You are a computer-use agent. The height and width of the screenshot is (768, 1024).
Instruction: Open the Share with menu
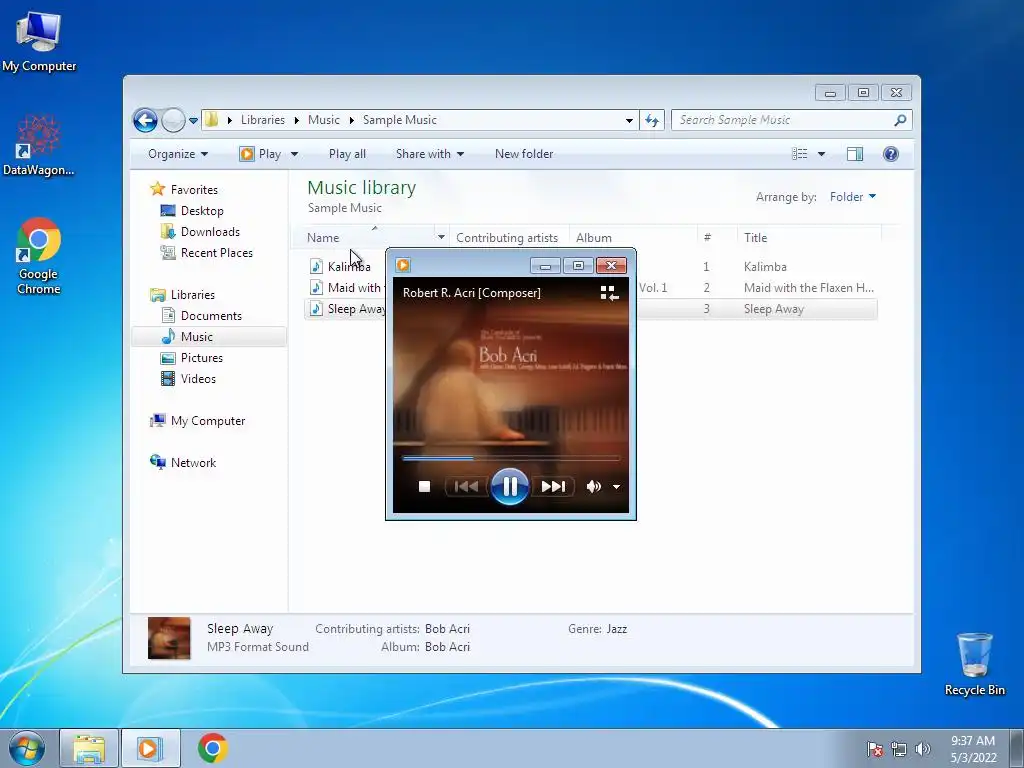tap(430, 154)
